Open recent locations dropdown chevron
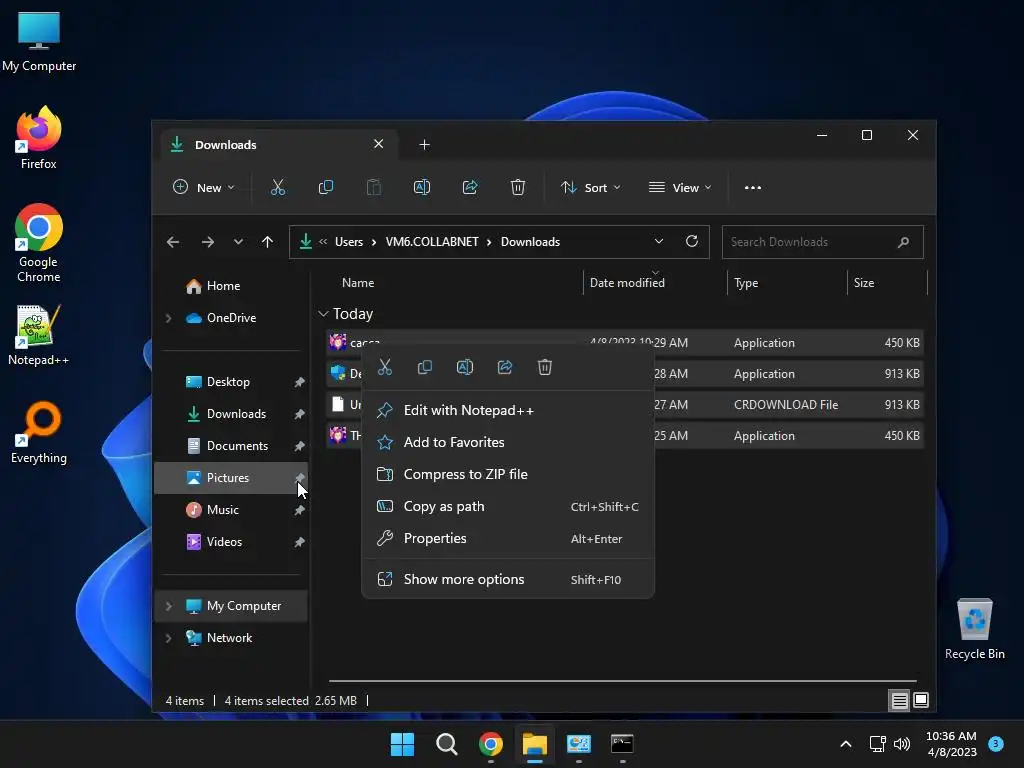The width and height of the screenshot is (1024, 768). coord(238,242)
